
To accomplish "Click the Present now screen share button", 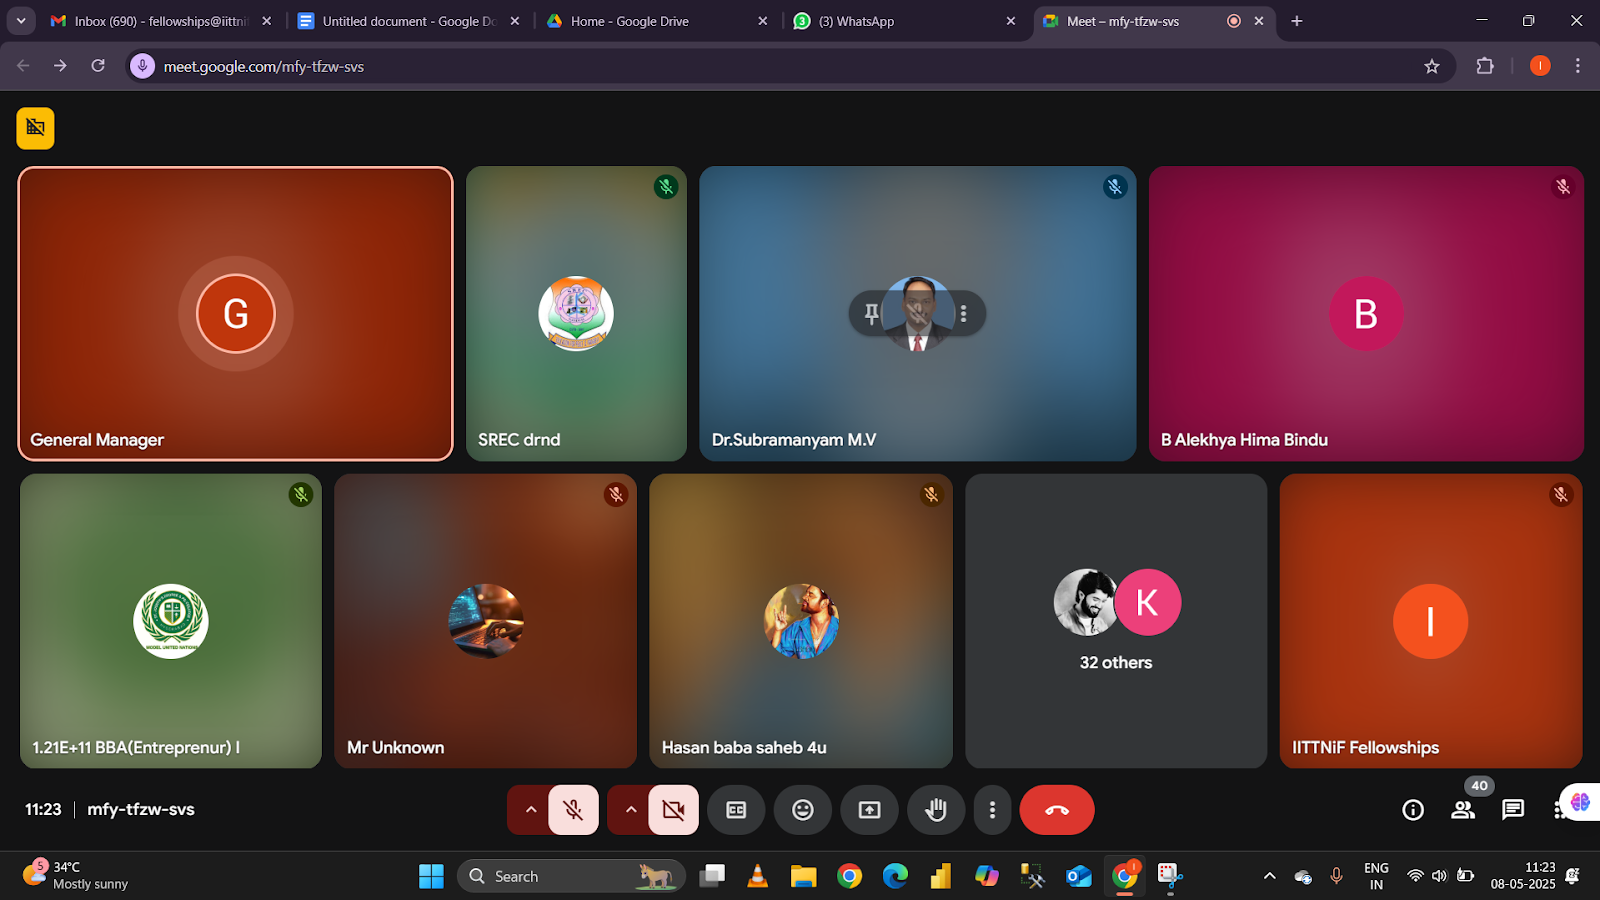I will [x=870, y=810].
